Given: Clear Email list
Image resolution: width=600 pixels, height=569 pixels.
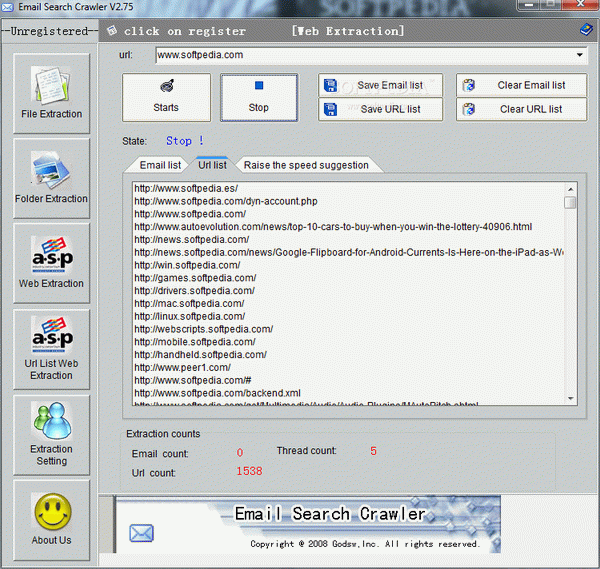Looking at the screenshot, I should pyautogui.click(x=521, y=85).
